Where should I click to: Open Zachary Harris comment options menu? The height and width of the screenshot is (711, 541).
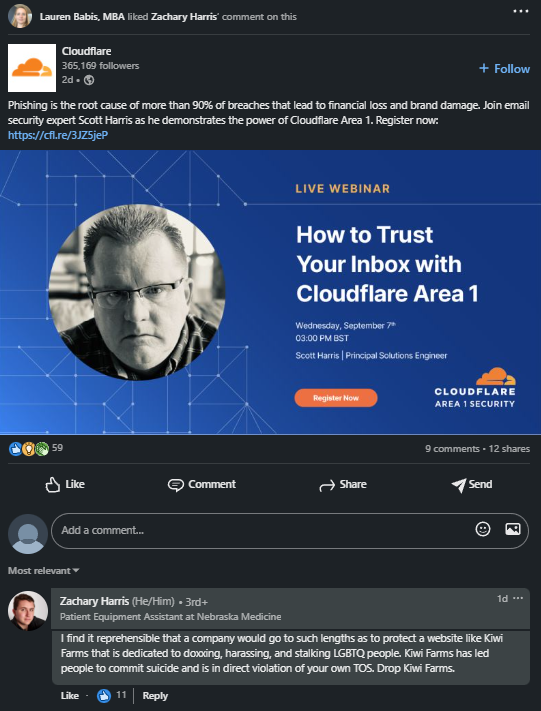[x=518, y=599]
